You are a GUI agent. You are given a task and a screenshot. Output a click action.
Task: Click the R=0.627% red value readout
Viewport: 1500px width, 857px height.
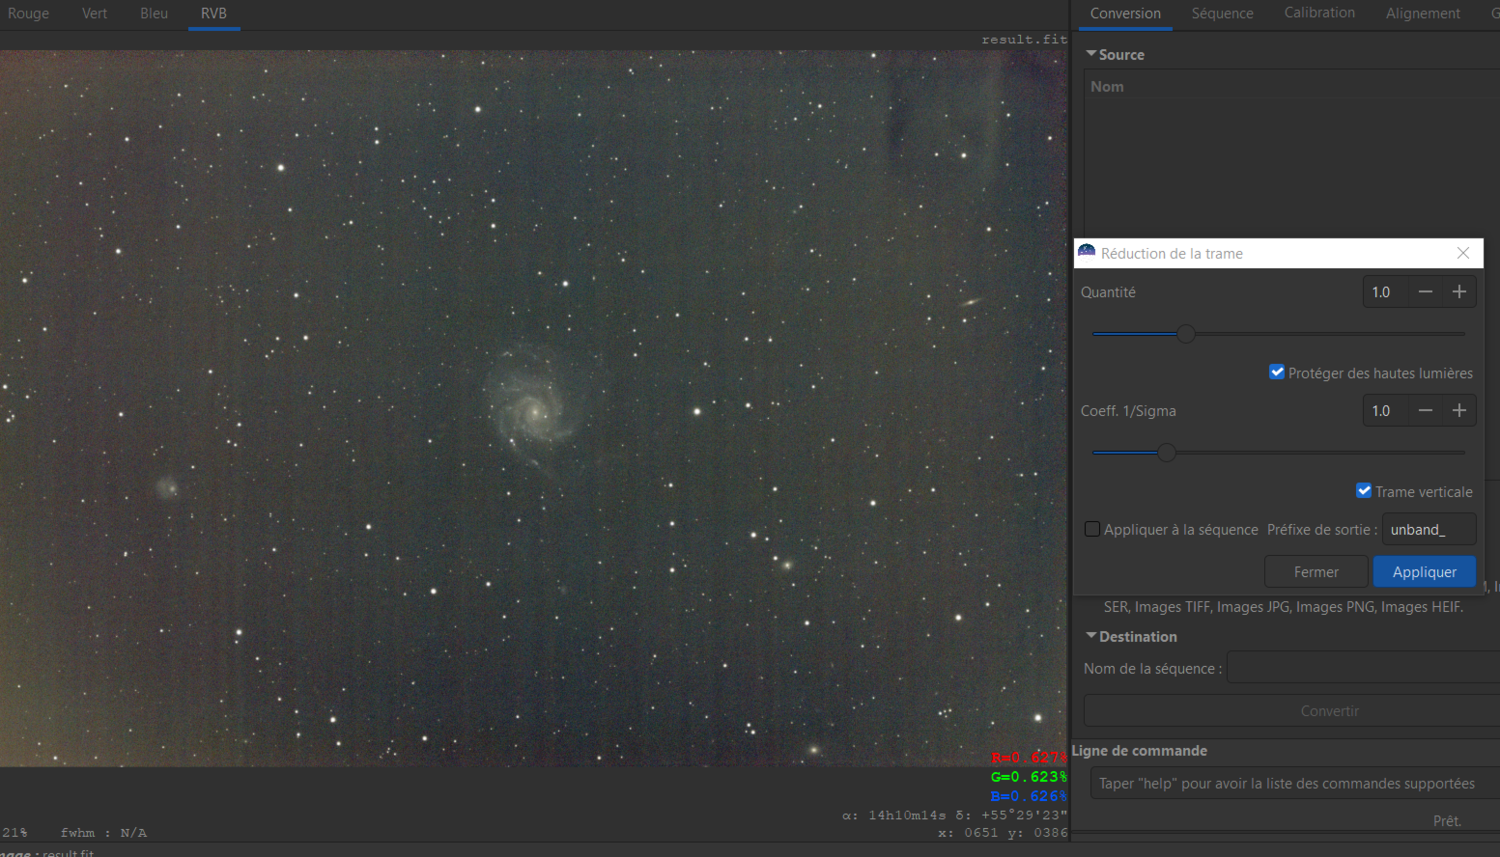(1029, 758)
